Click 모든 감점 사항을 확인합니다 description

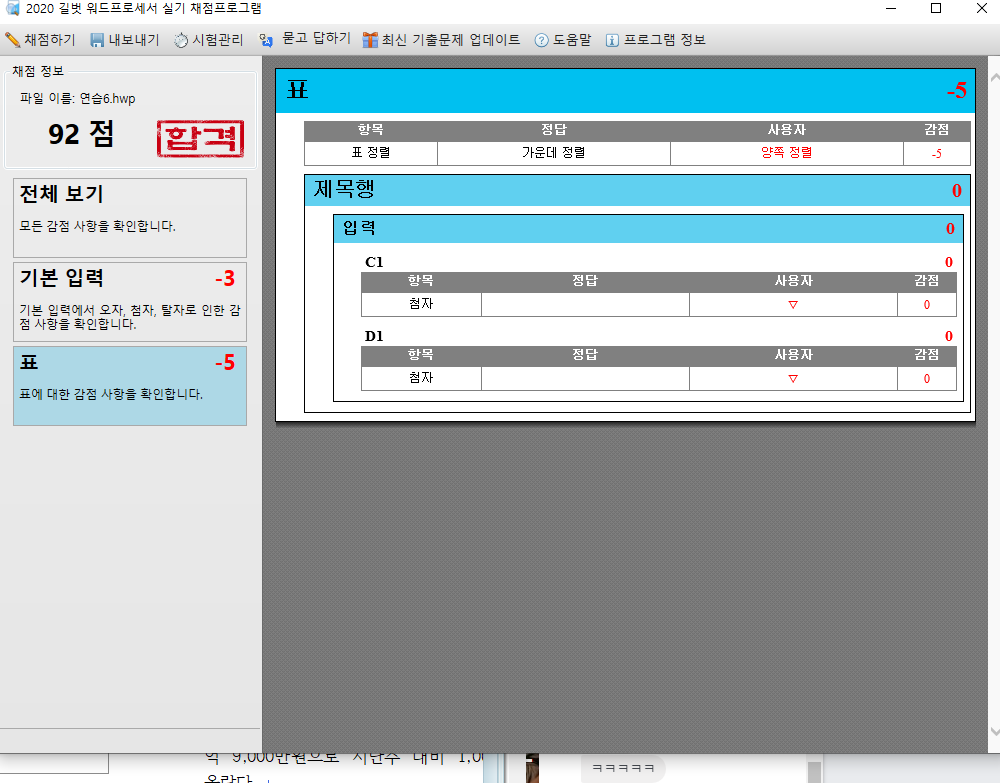click(x=98, y=226)
